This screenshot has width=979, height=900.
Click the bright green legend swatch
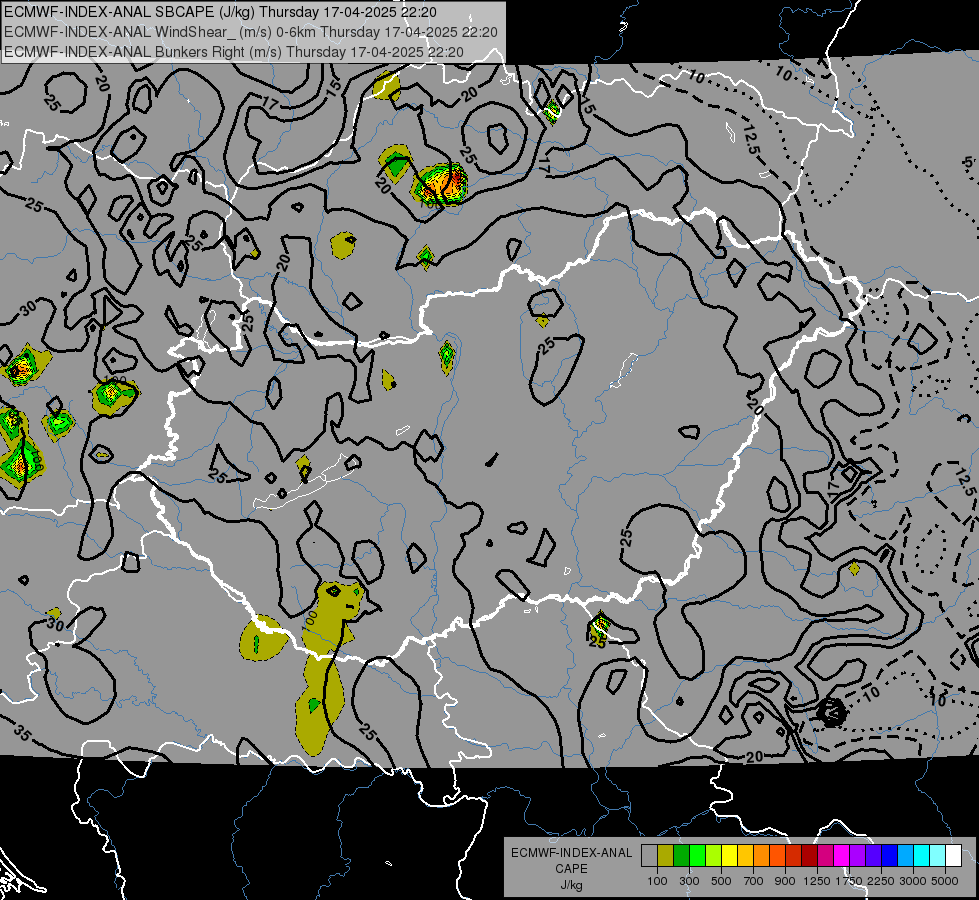coord(698,855)
